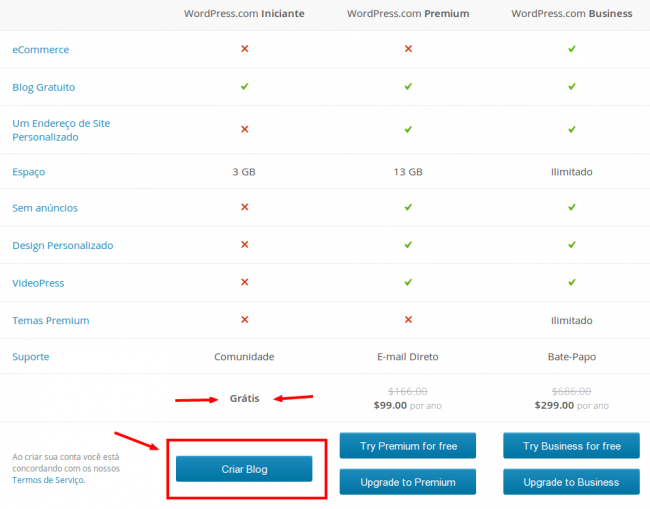Open the Temas Premium feature link
Screen dimensions: 650x509
51,320
